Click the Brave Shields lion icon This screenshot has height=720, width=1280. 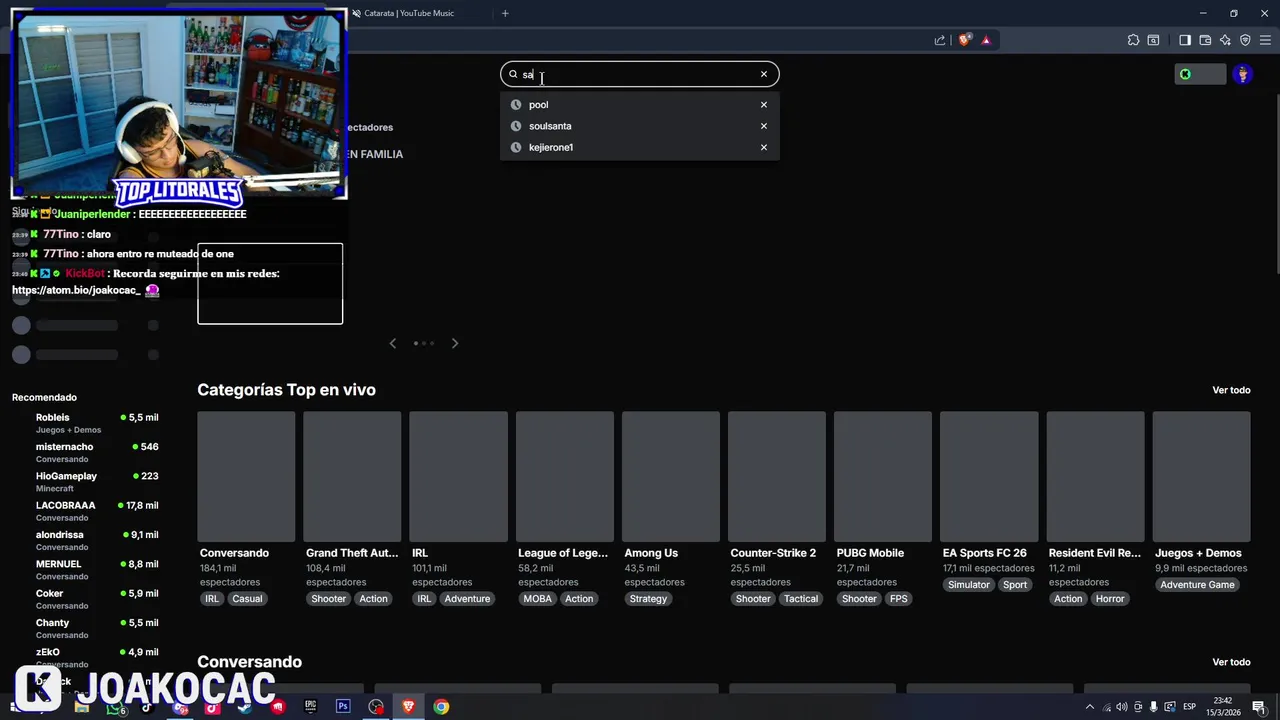click(x=964, y=40)
